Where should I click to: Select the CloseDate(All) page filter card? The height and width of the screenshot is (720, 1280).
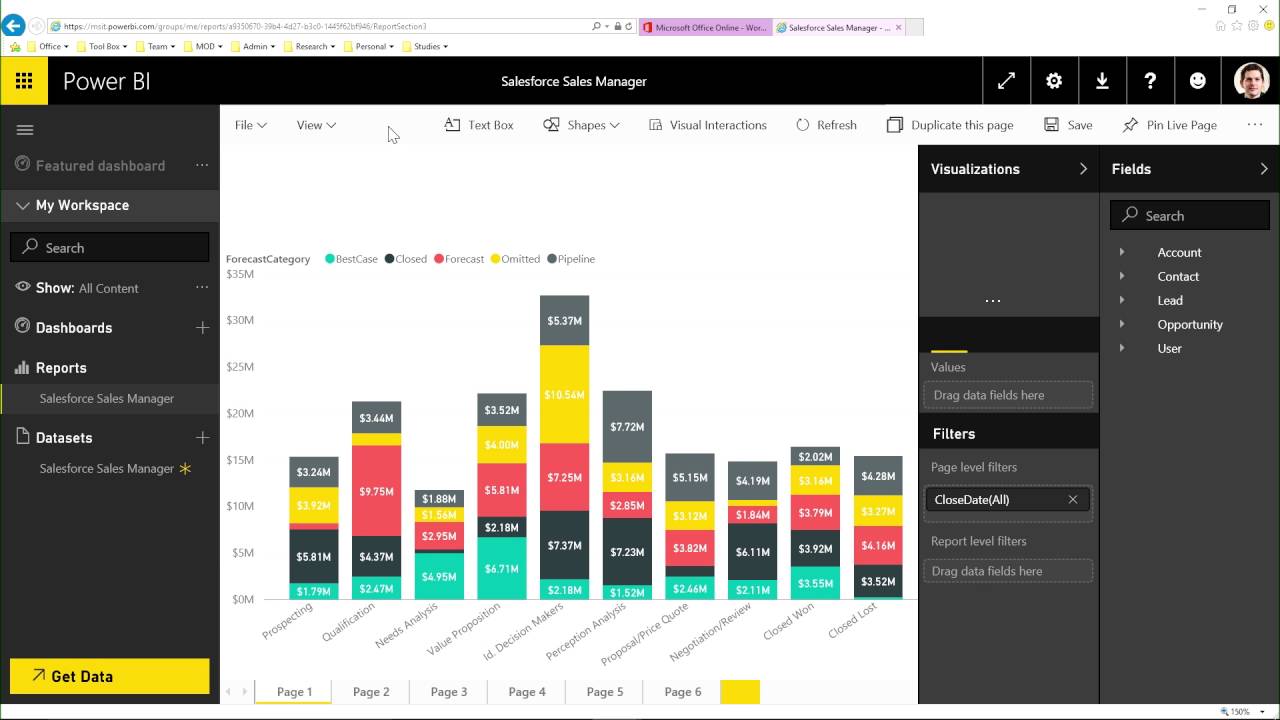click(x=1008, y=499)
